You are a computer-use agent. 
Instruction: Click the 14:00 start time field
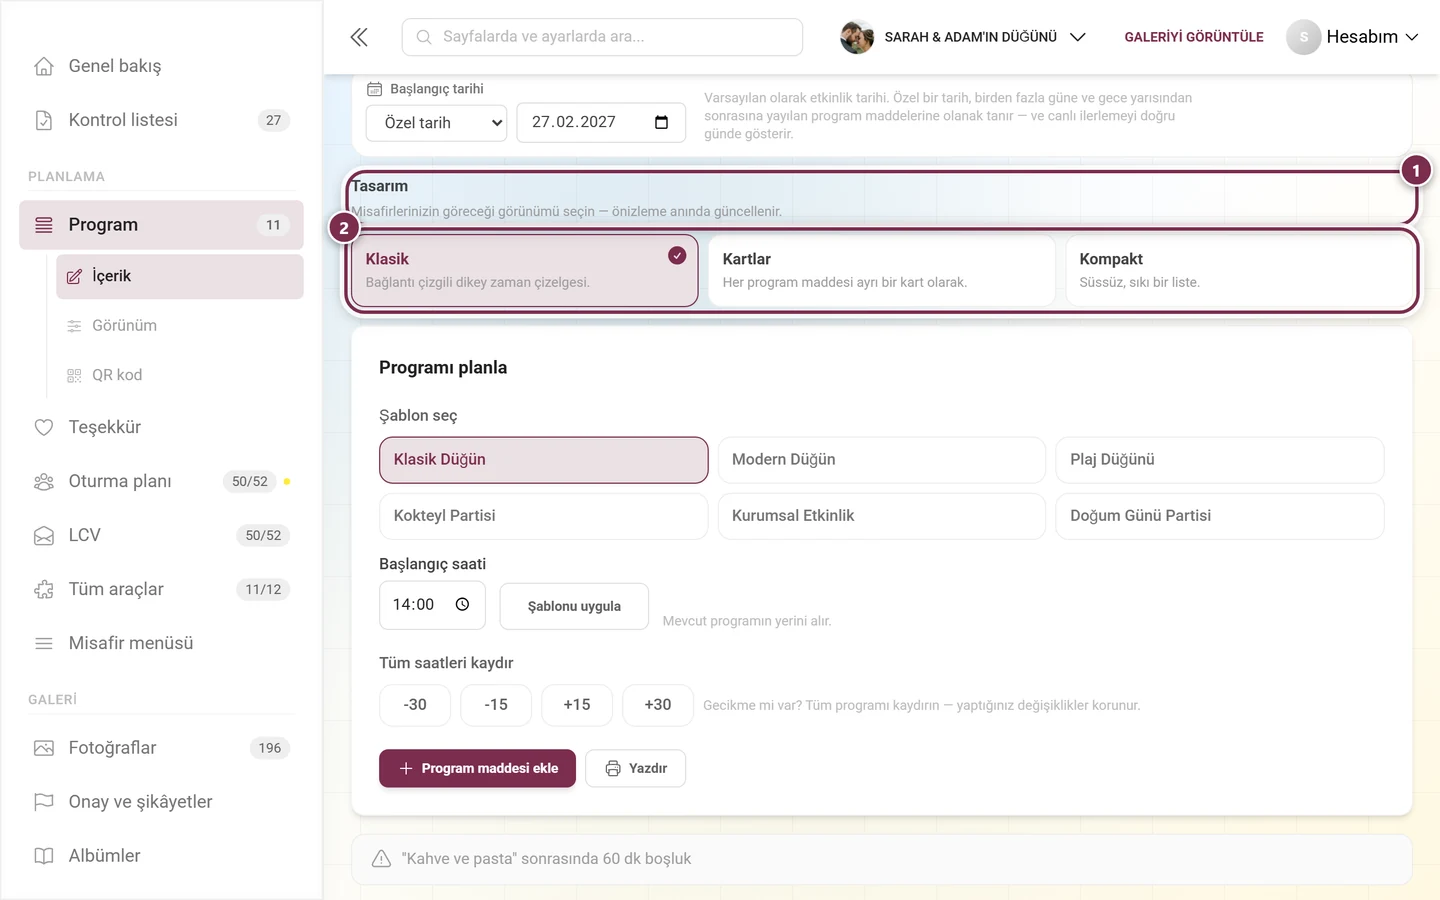(x=432, y=605)
